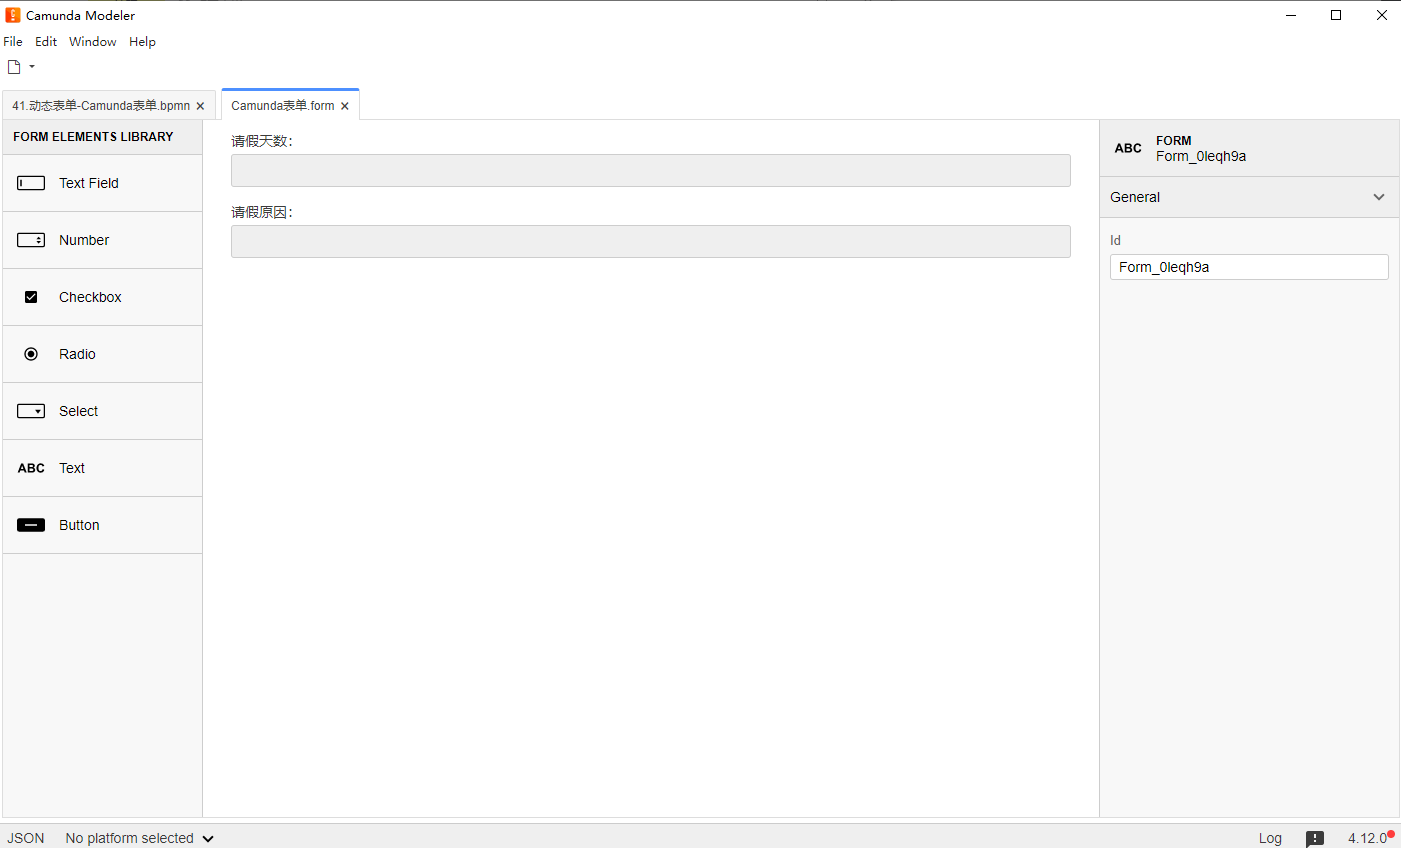Select the Number element icon

pyautogui.click(x=31, y=240)
